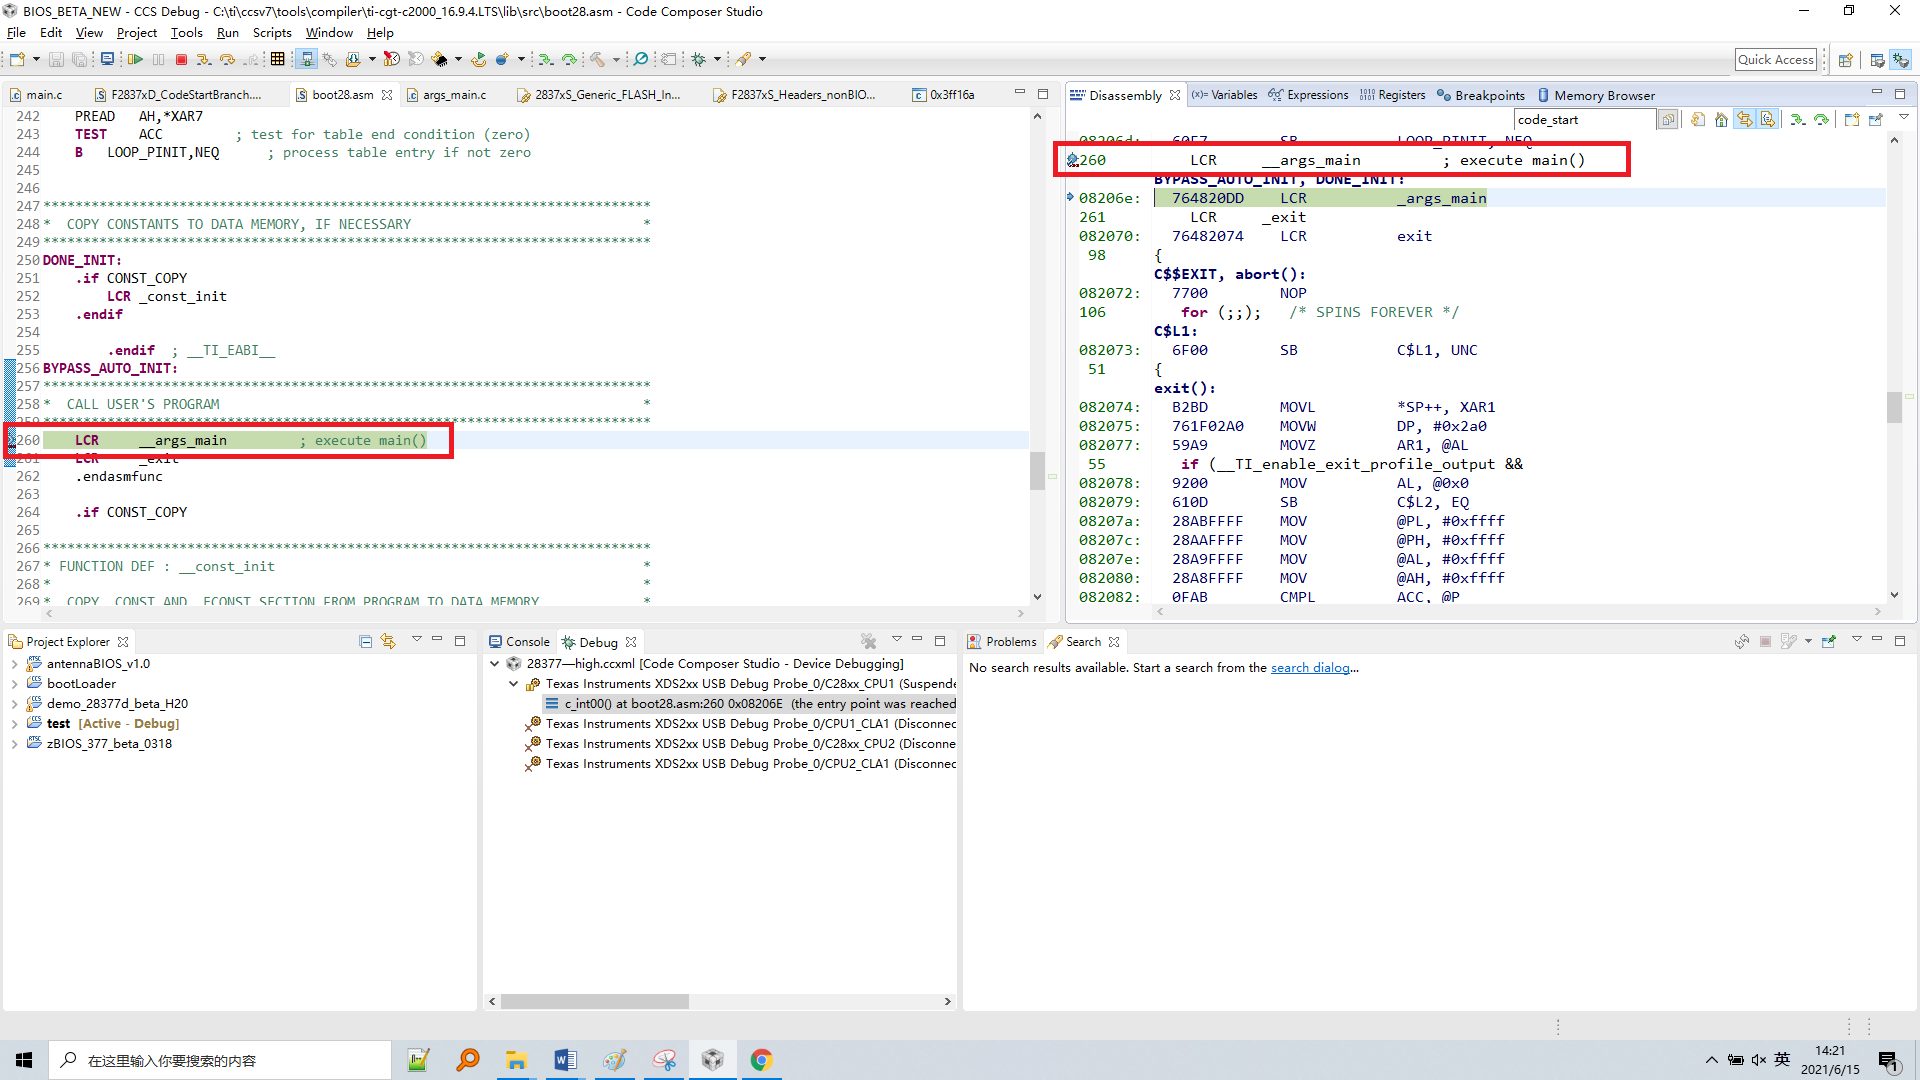
Task: Click the Quick Access box
Action: [1775, 60]
